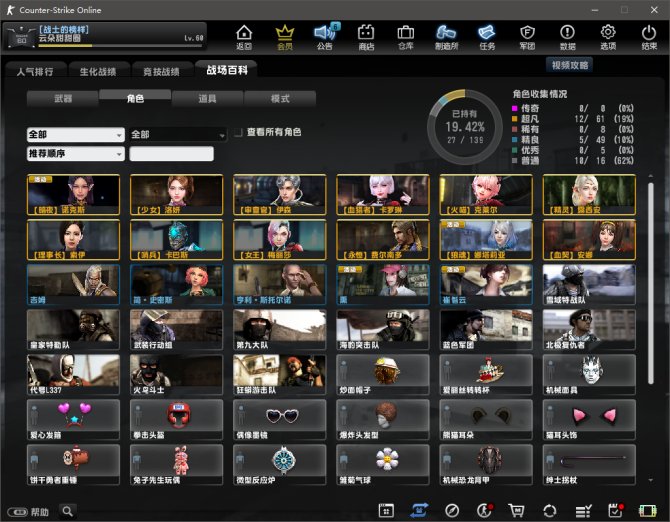
Task: Click the film strip icon in bottom bar
Action: click(647, 510)
